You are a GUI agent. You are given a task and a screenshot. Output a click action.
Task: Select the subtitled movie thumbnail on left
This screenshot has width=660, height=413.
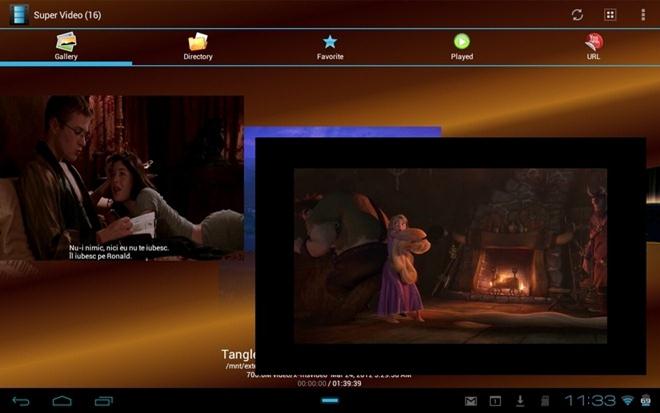[122, 178]
